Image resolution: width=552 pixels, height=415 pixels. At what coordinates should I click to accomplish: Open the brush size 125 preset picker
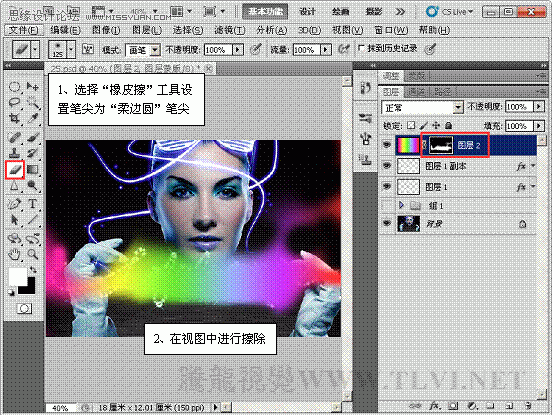pyautogui.click(x=71, y=49)
